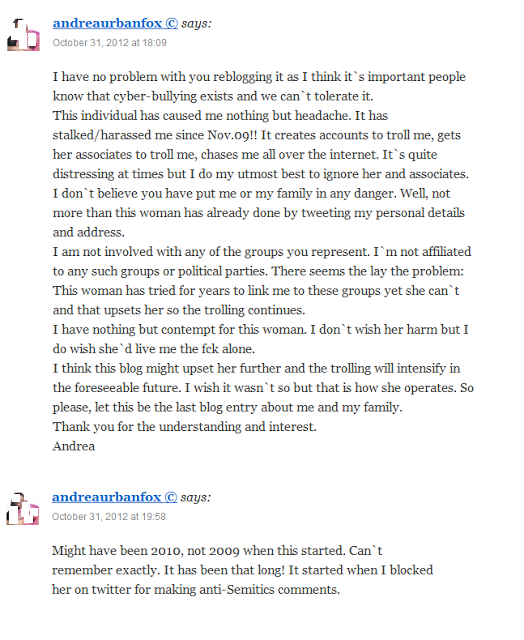Click the line 'Thank you for the understanding and interest.'
Screen dimensions: 524x640
pyautogui.click(x=184, y=427)
